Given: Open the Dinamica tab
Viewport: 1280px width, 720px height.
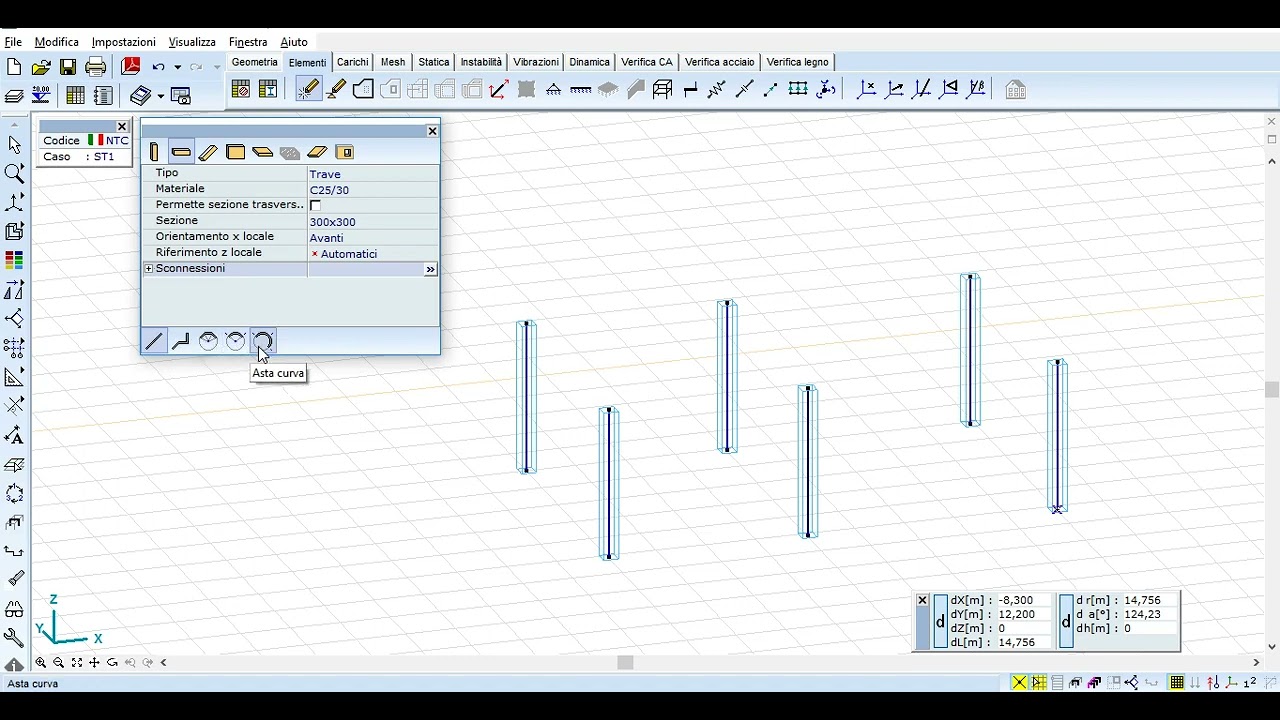Looking at the screenshot, I should 590,62.
